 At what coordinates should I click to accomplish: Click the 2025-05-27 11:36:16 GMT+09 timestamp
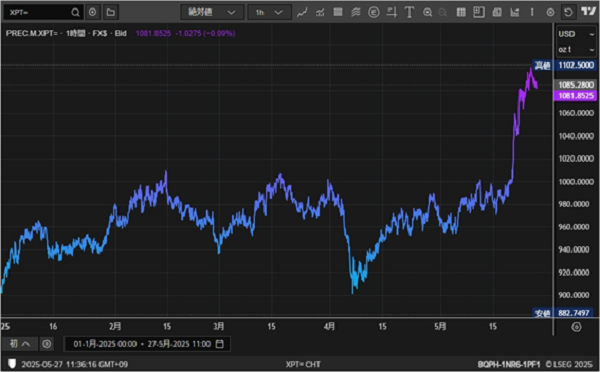[75, 364]
